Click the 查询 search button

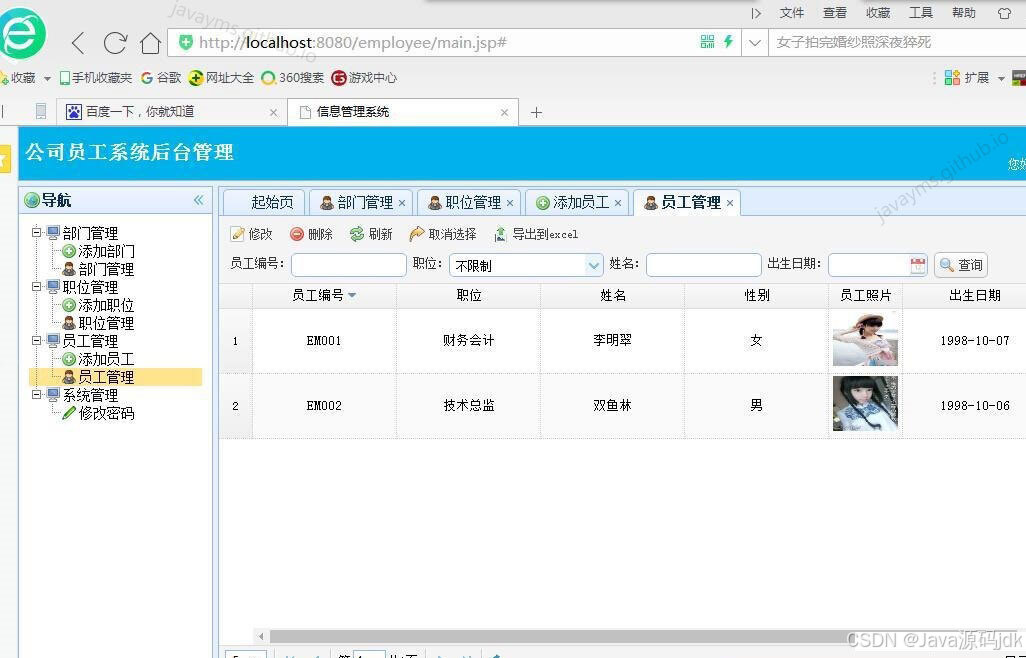pos(961,265)
